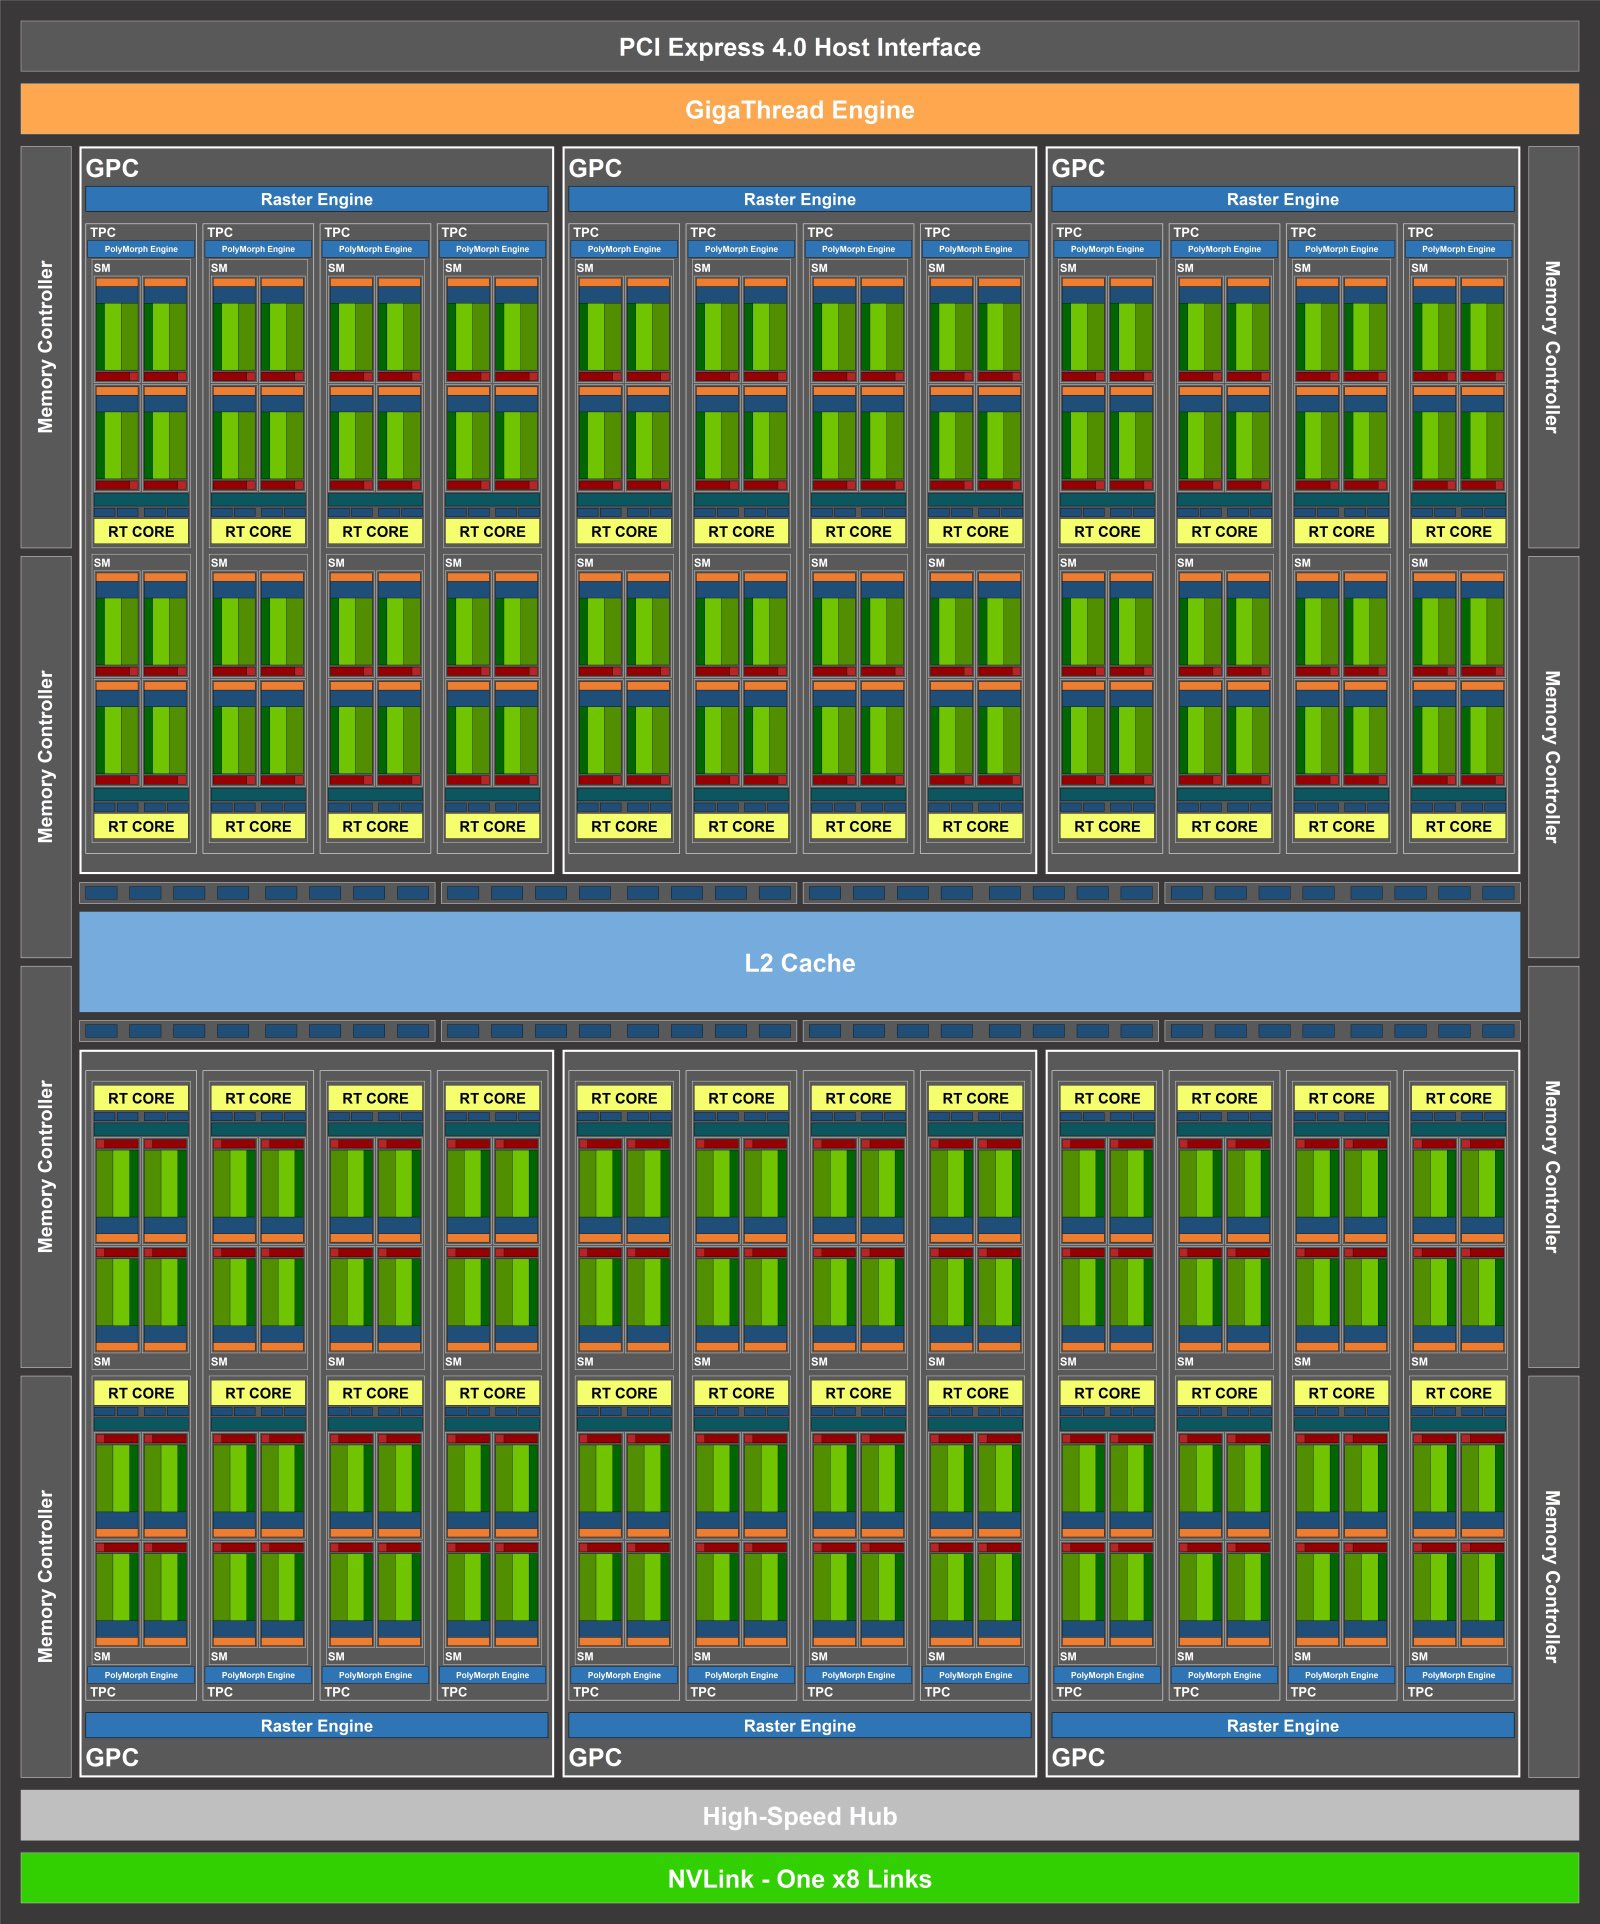
Task: Click the topmost Memory Controller on the left edge
Action: coord(46,347)
